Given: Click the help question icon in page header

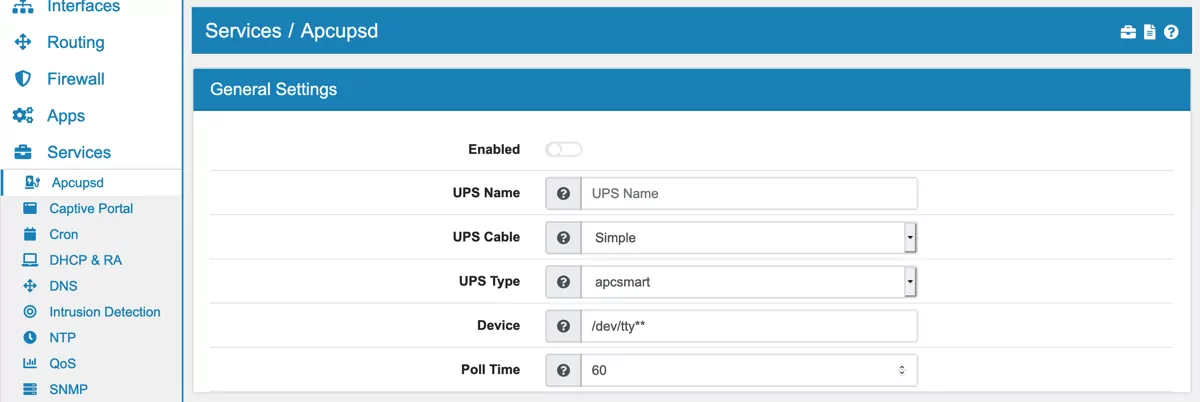Looking at the screenshot, I should (1171, 32).
